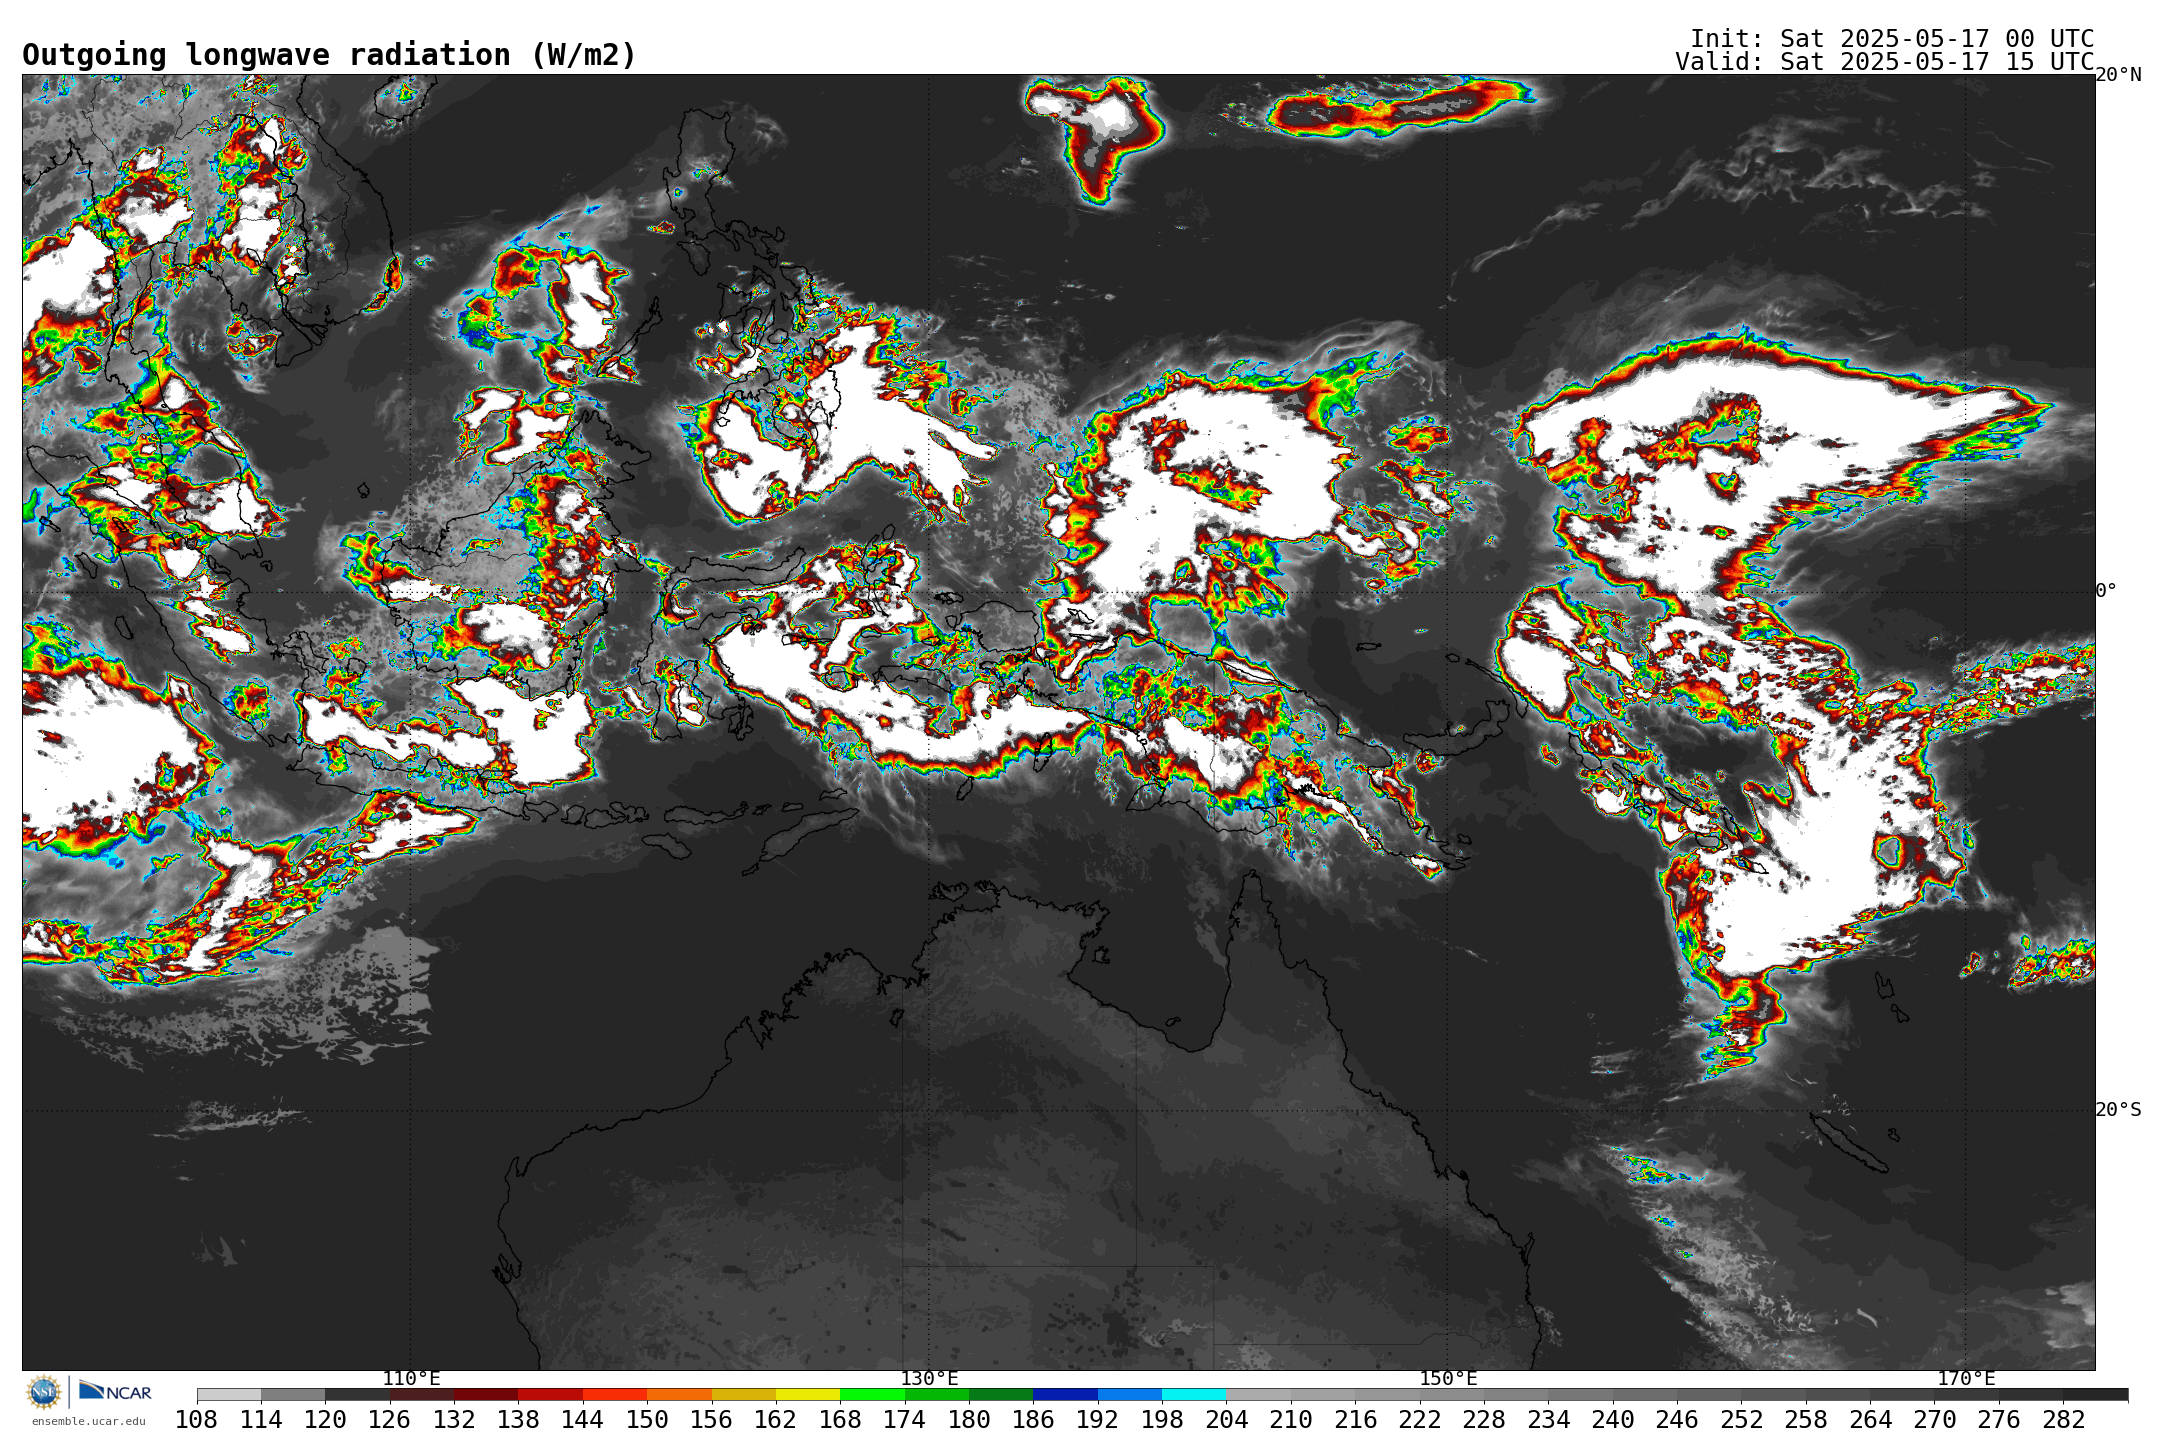
Task: Pick the red 138–144 colorbar swatch
Action: pyautogui.click(x=550, y=1395)
